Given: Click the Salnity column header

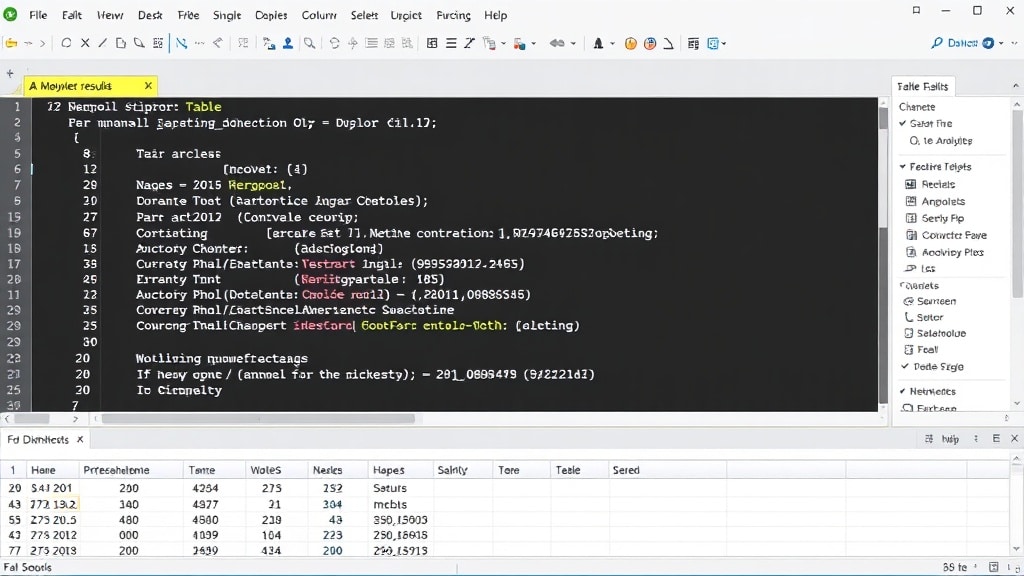Looking at the screenshot, I should (452, 470).
